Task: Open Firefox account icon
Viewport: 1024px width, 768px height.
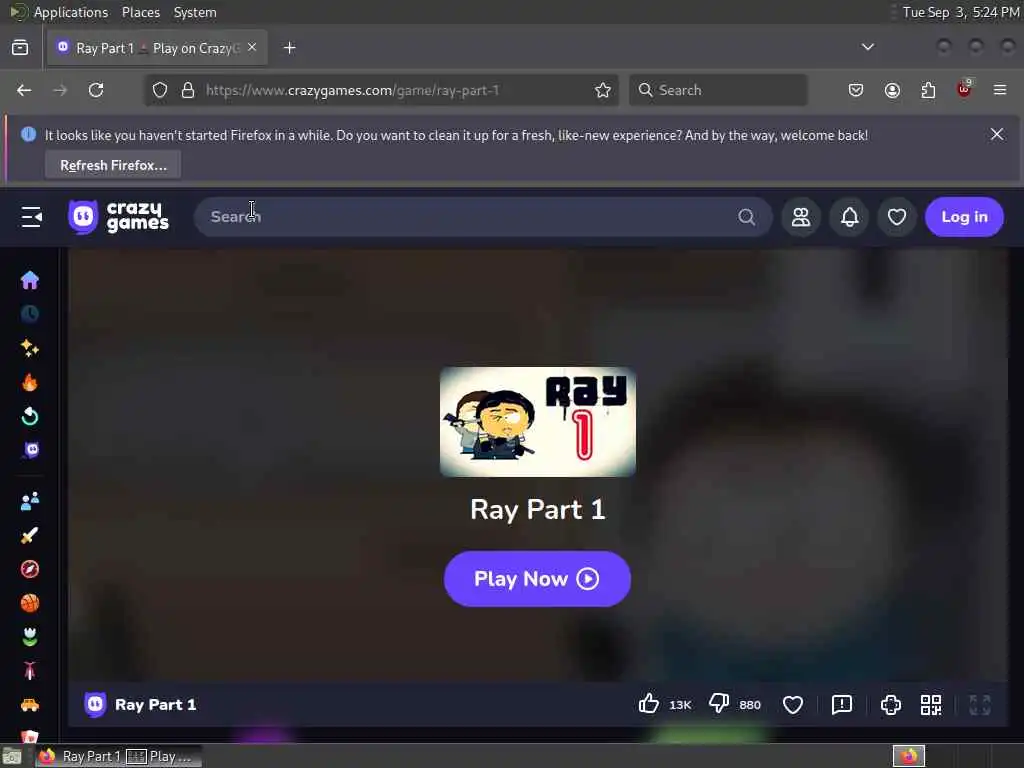Action: 892,90
